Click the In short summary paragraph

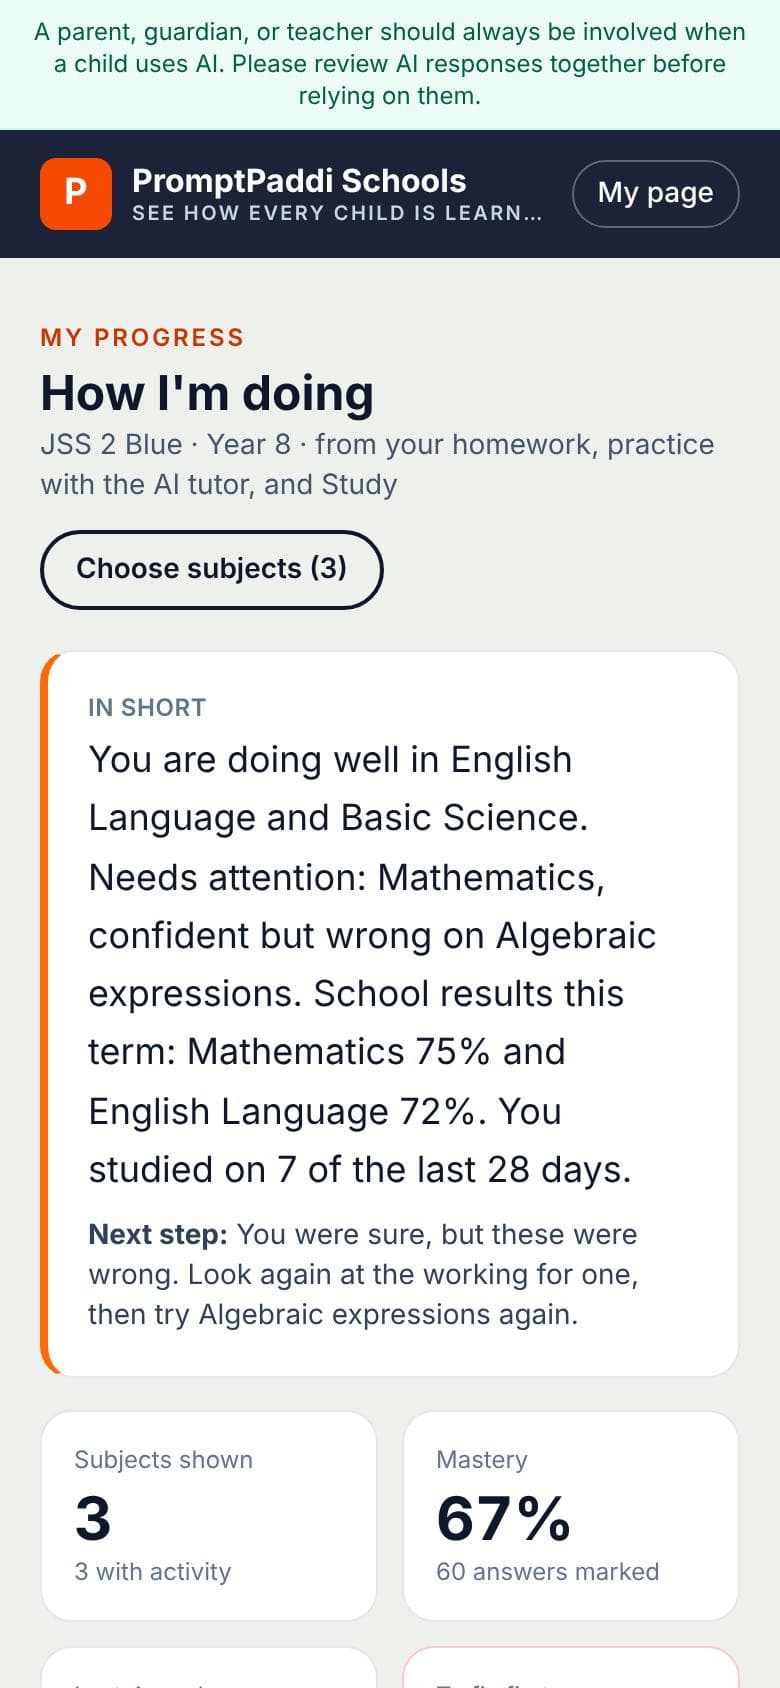point(372,964)
